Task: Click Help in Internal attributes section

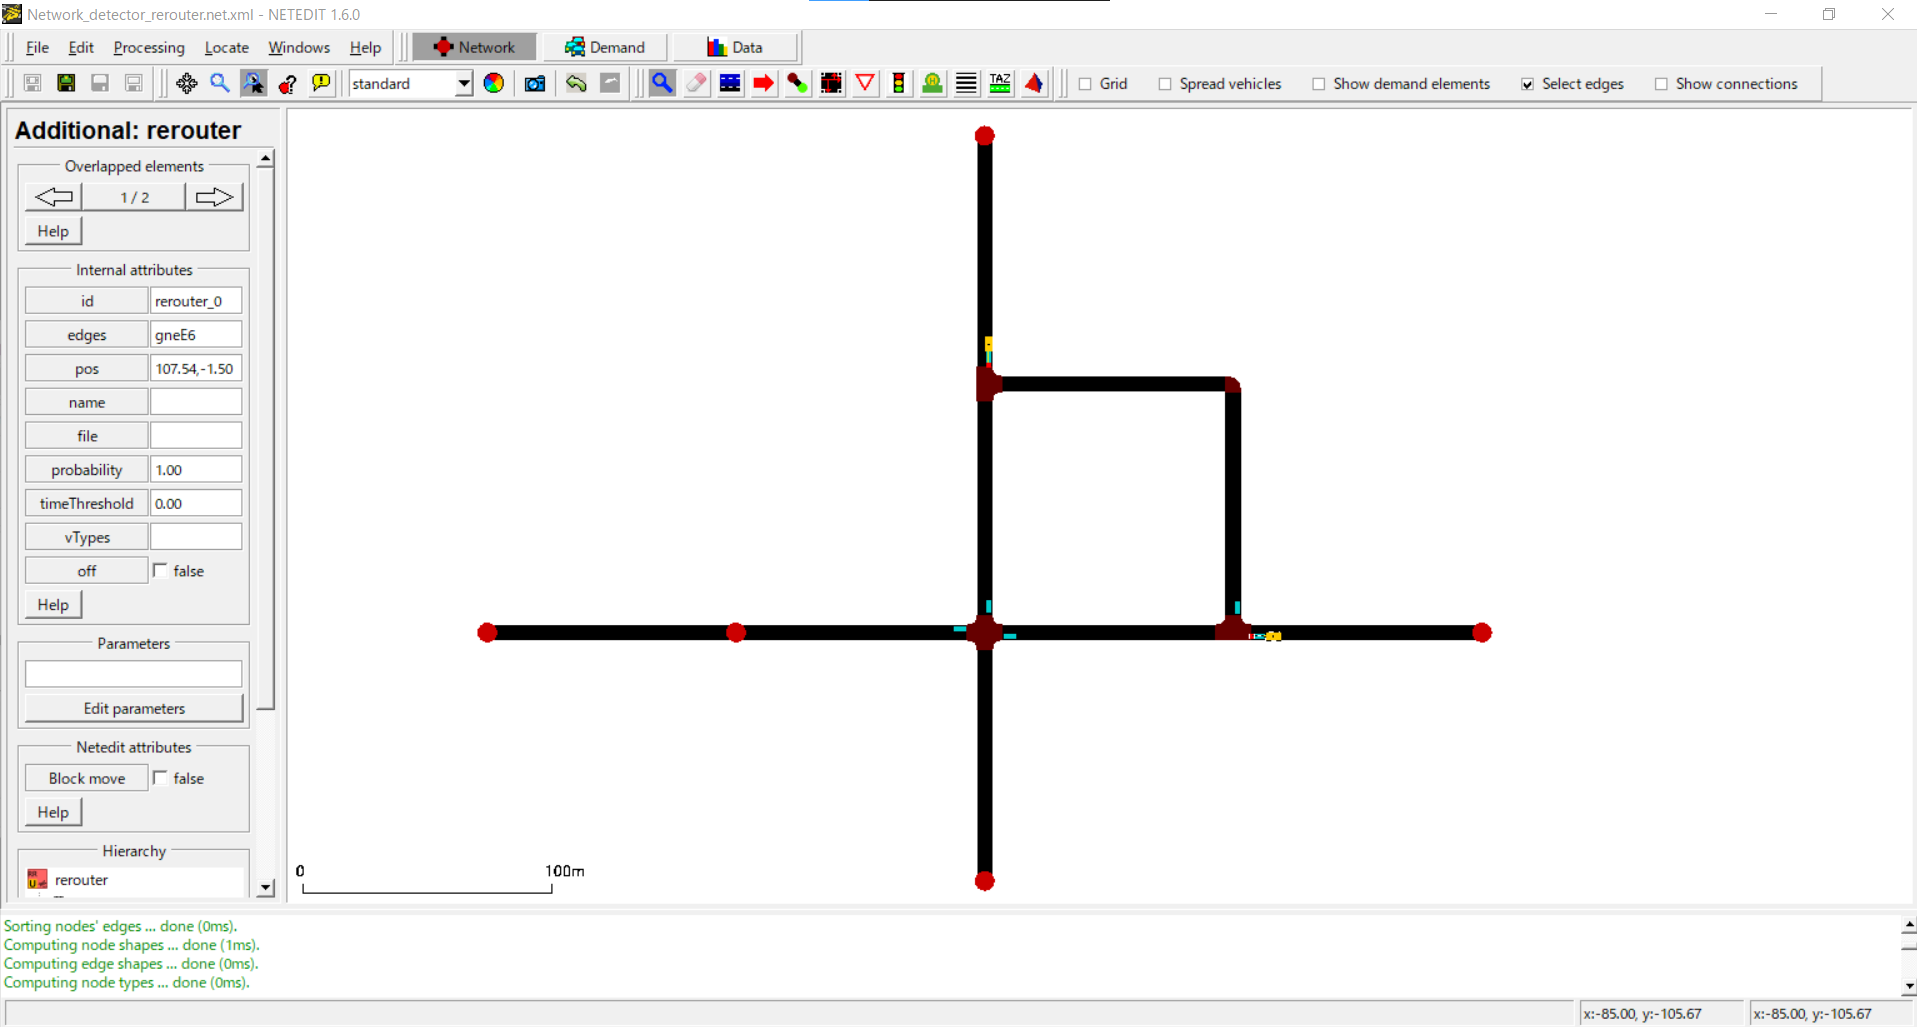Action: click(52, 604)
